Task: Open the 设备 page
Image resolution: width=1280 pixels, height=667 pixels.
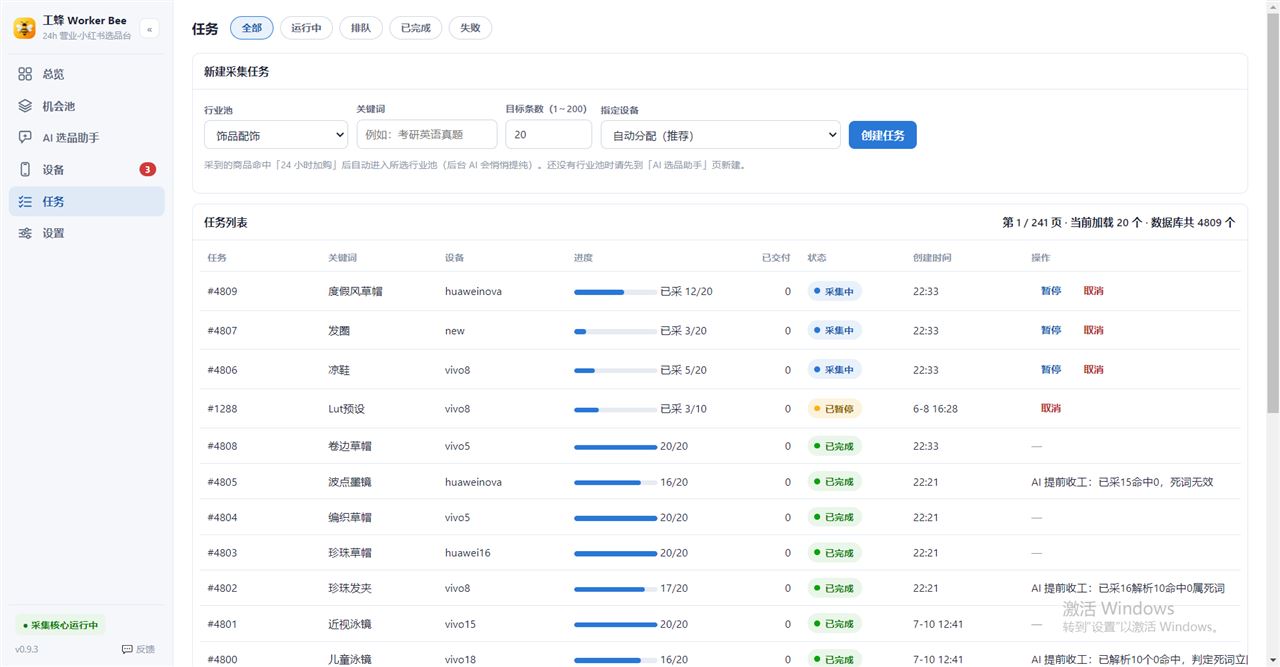Action: pos(86,169)
